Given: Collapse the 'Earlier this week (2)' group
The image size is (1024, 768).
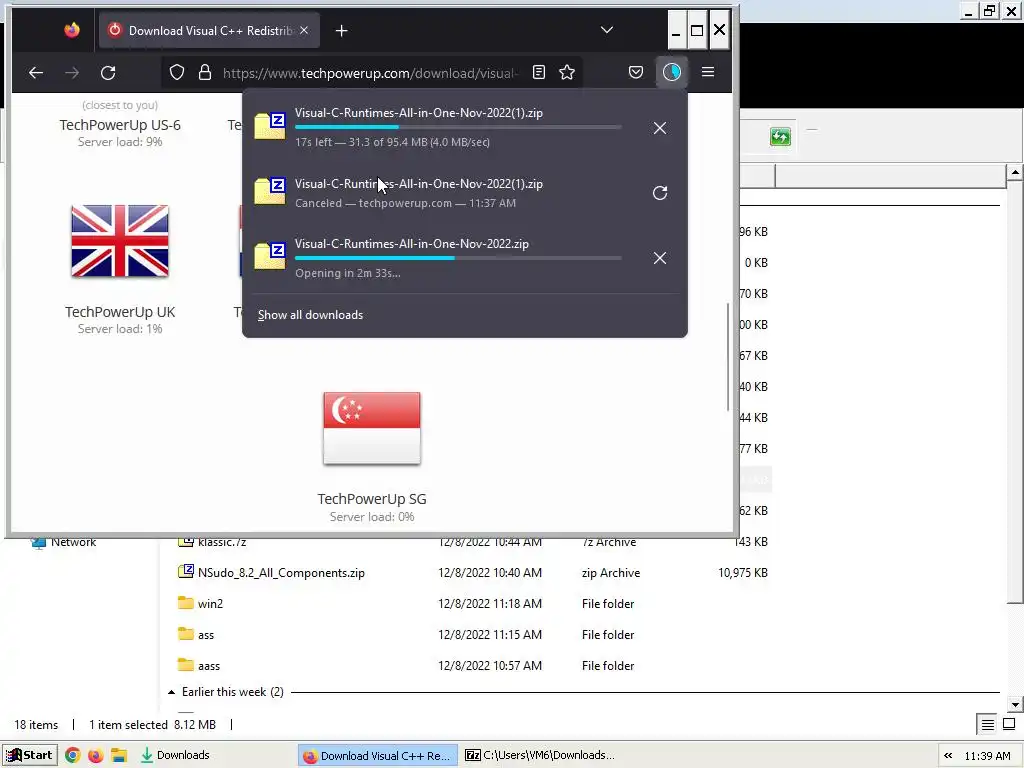Looking at the screenshot, I should click(171, 692).
